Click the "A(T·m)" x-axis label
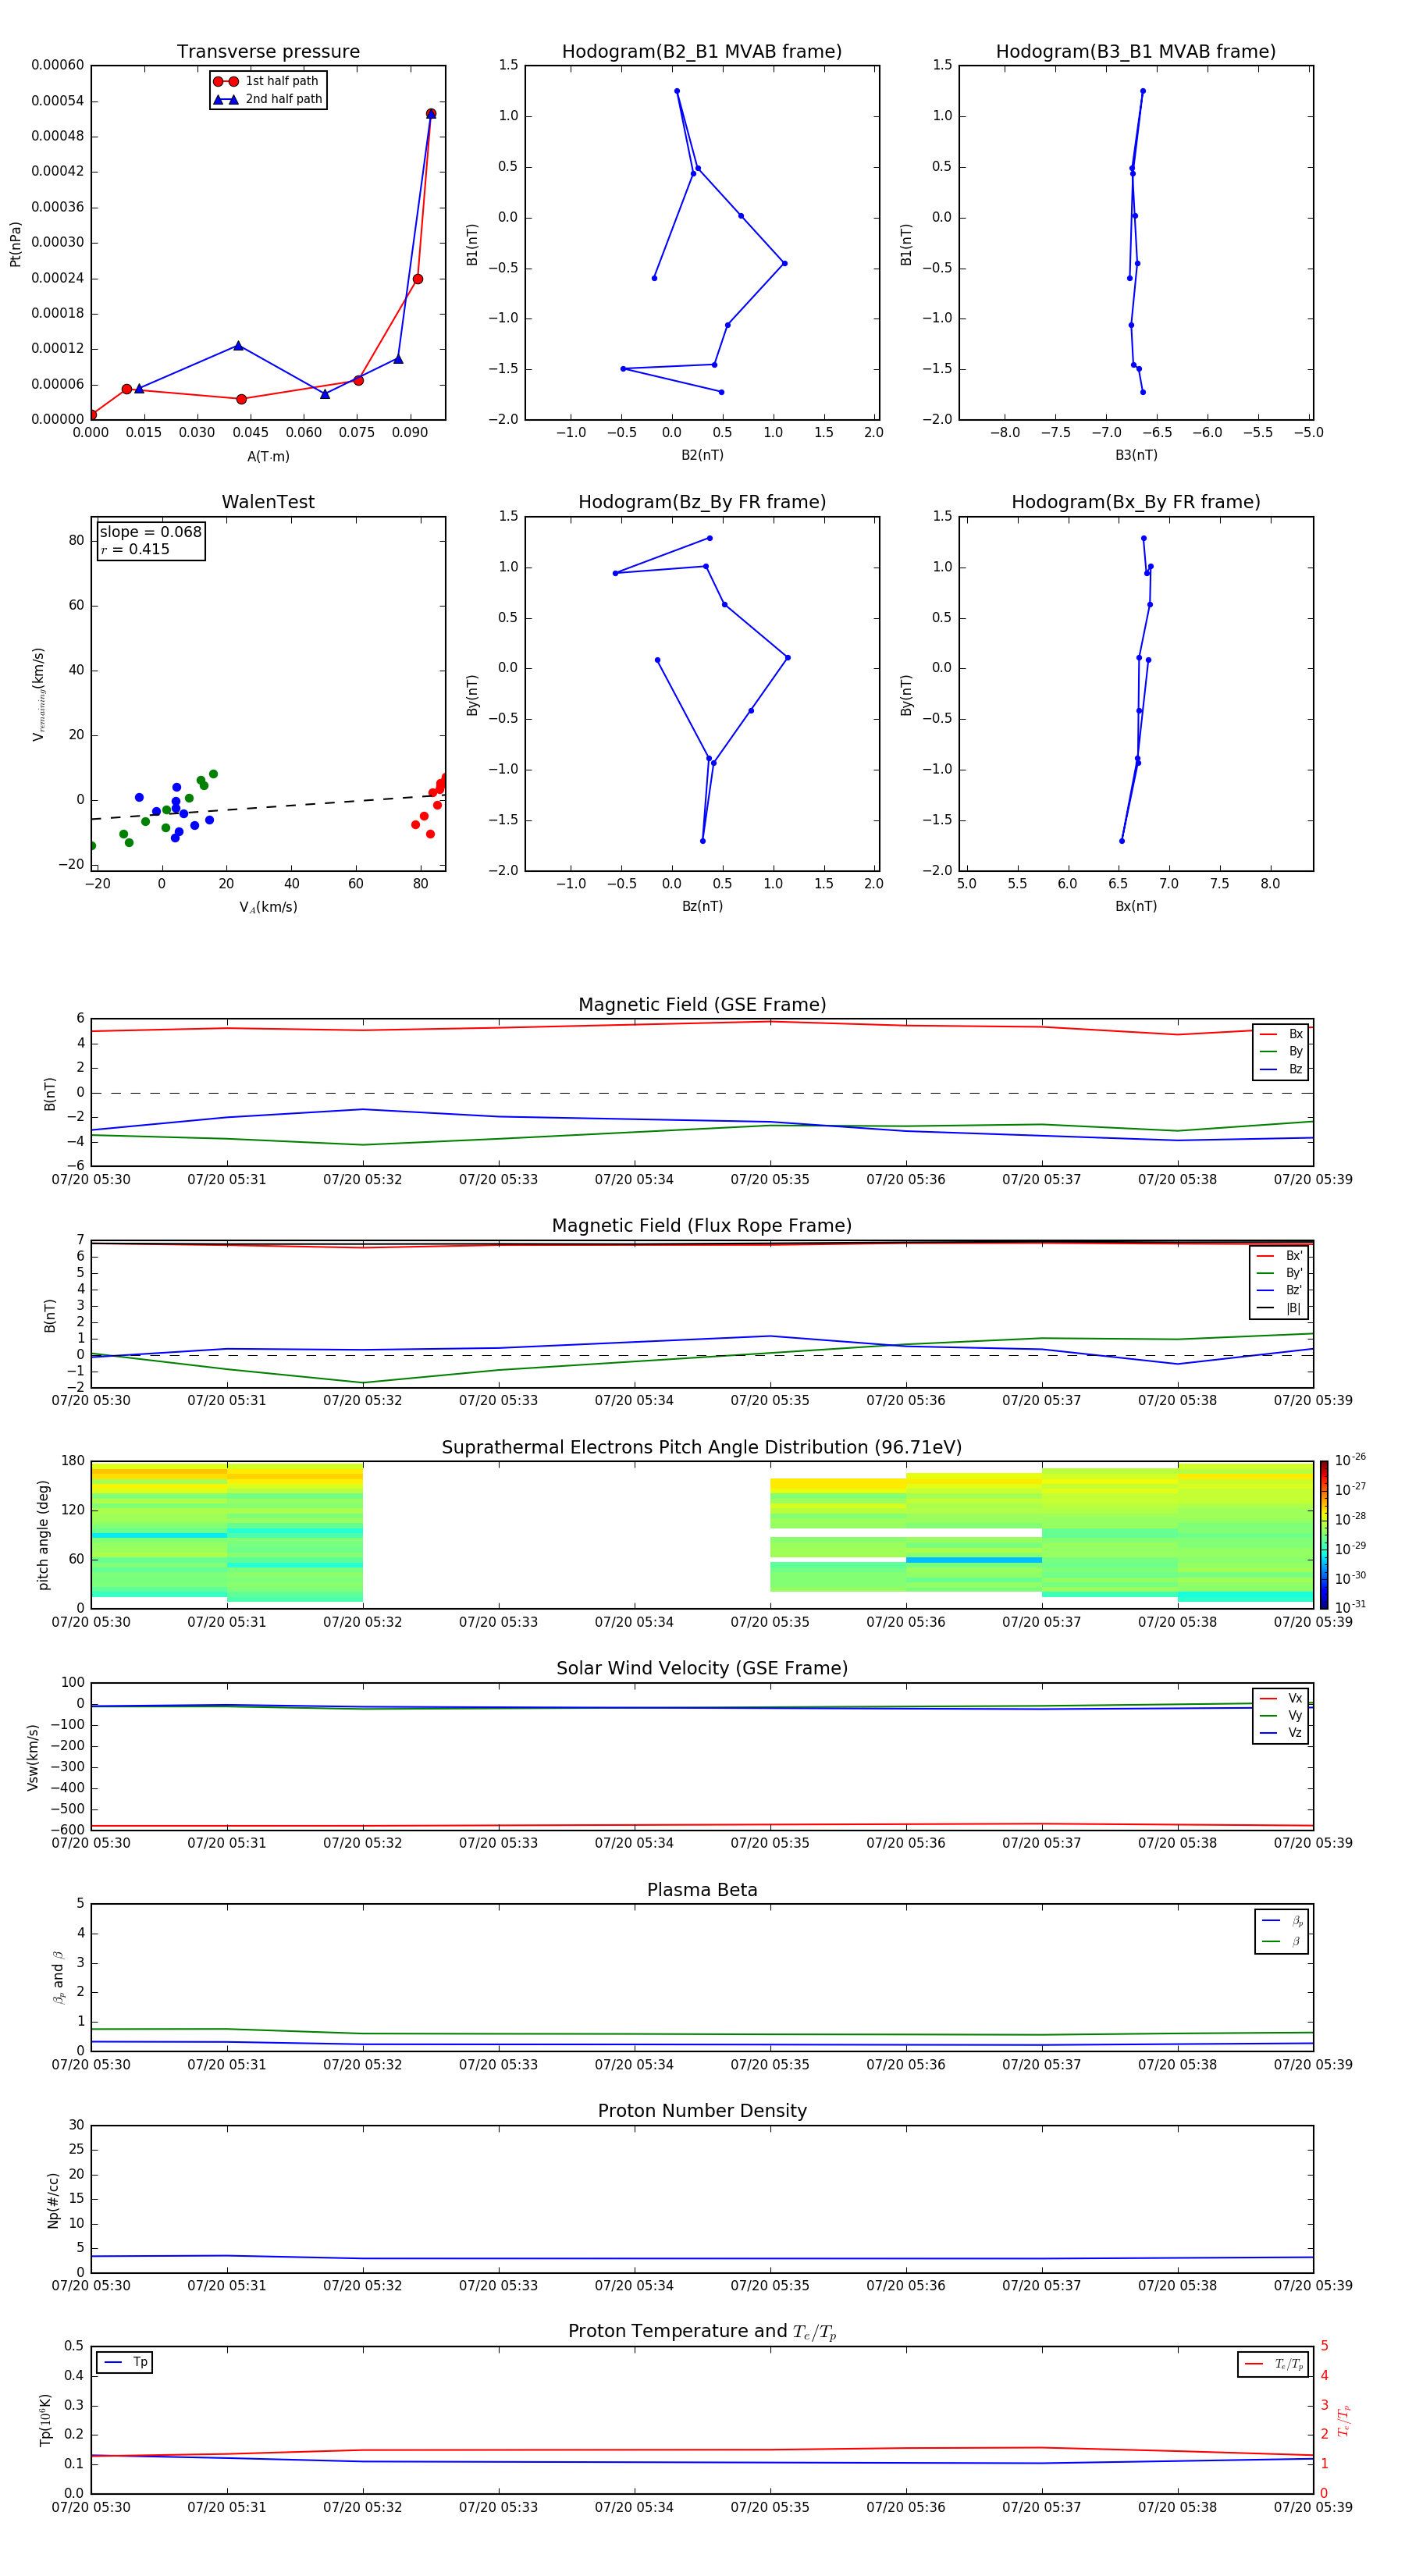1405x2576 pixels. (268, 456)
